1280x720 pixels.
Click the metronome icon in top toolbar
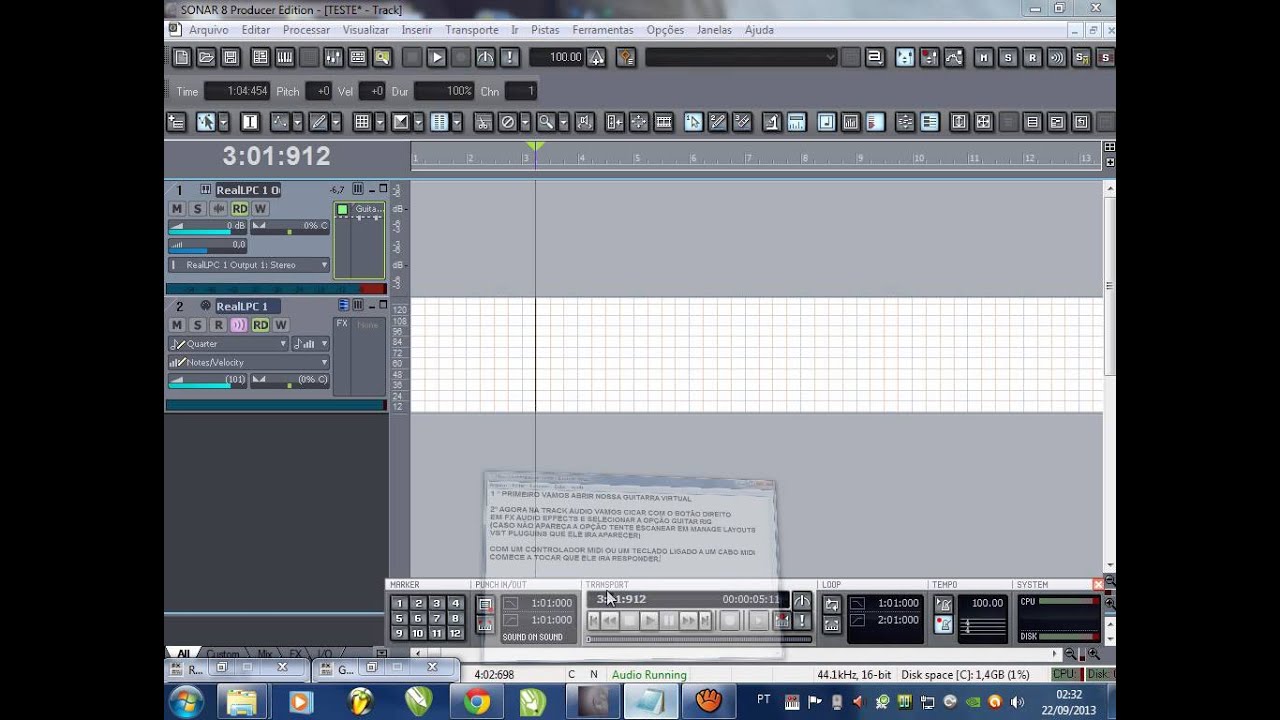tap(485, 57)
